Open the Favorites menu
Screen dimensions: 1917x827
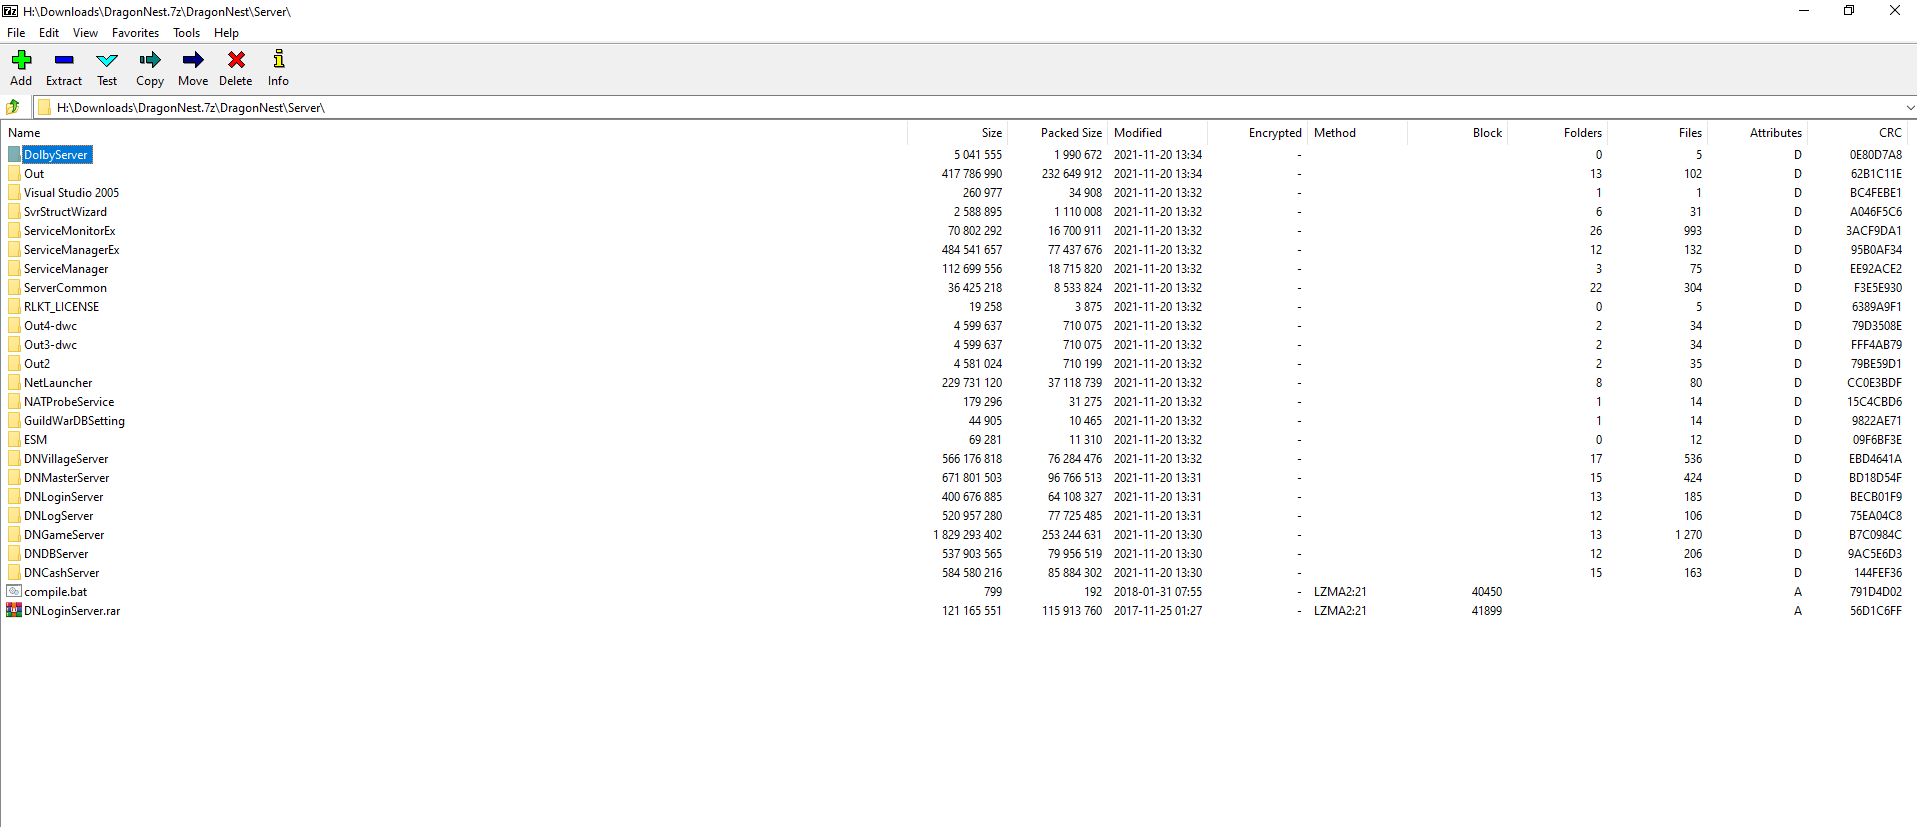point(135,33)
